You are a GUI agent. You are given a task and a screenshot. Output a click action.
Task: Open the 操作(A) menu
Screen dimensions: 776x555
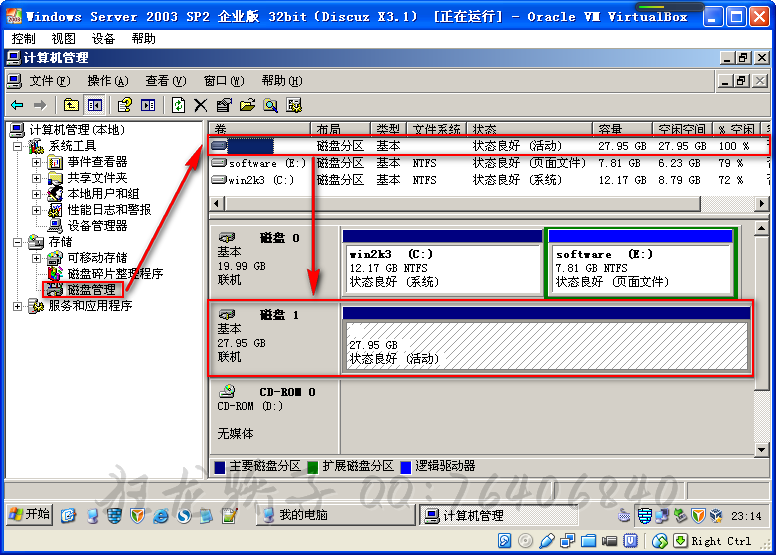tap(107, 81)
